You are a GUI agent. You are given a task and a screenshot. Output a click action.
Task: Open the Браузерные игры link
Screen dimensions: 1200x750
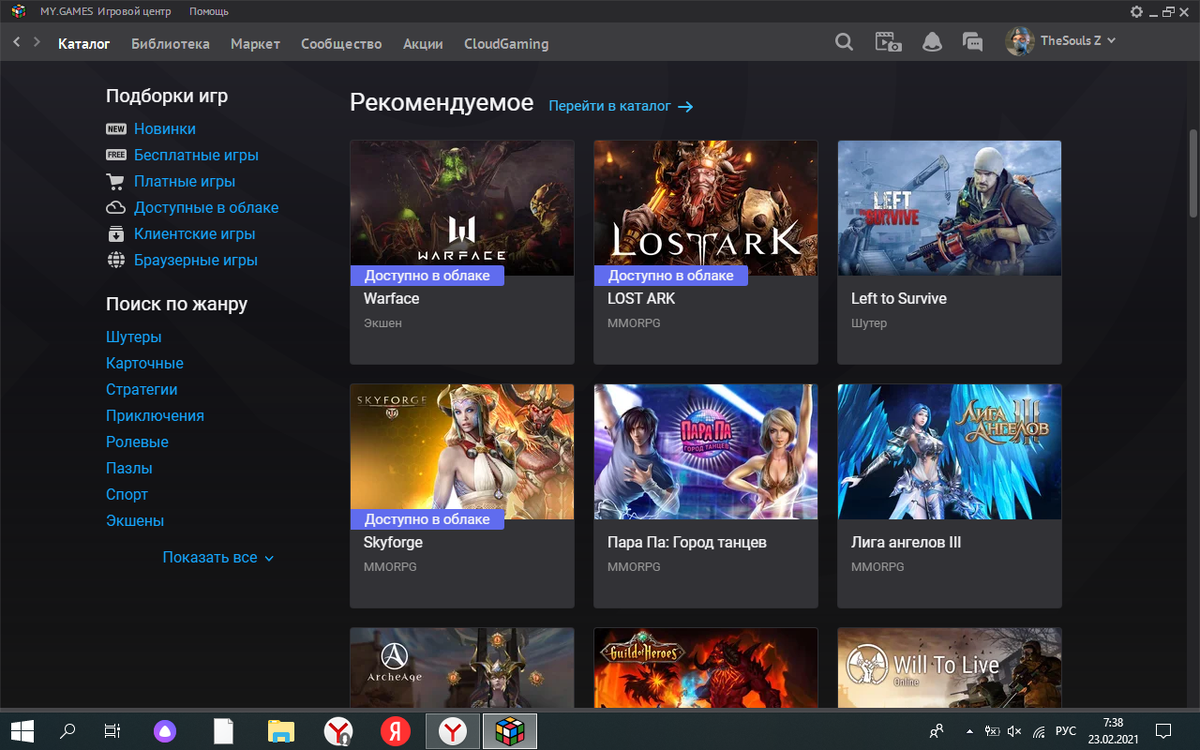(x=196, y=260)
